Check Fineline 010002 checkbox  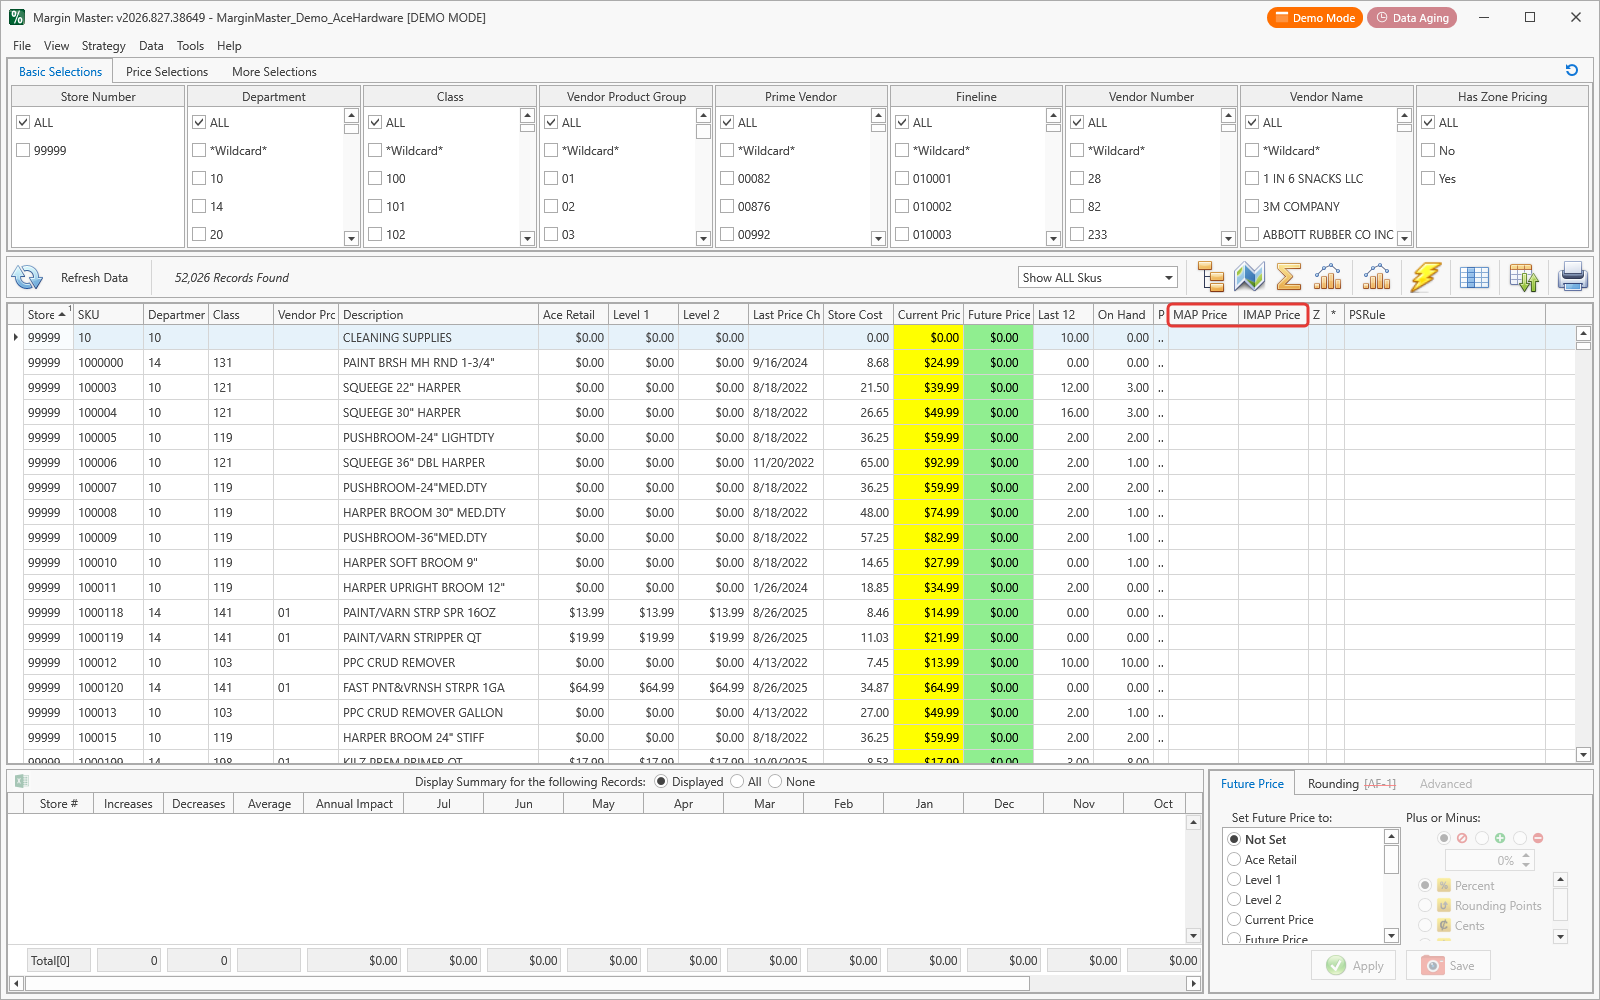[902, 206]
